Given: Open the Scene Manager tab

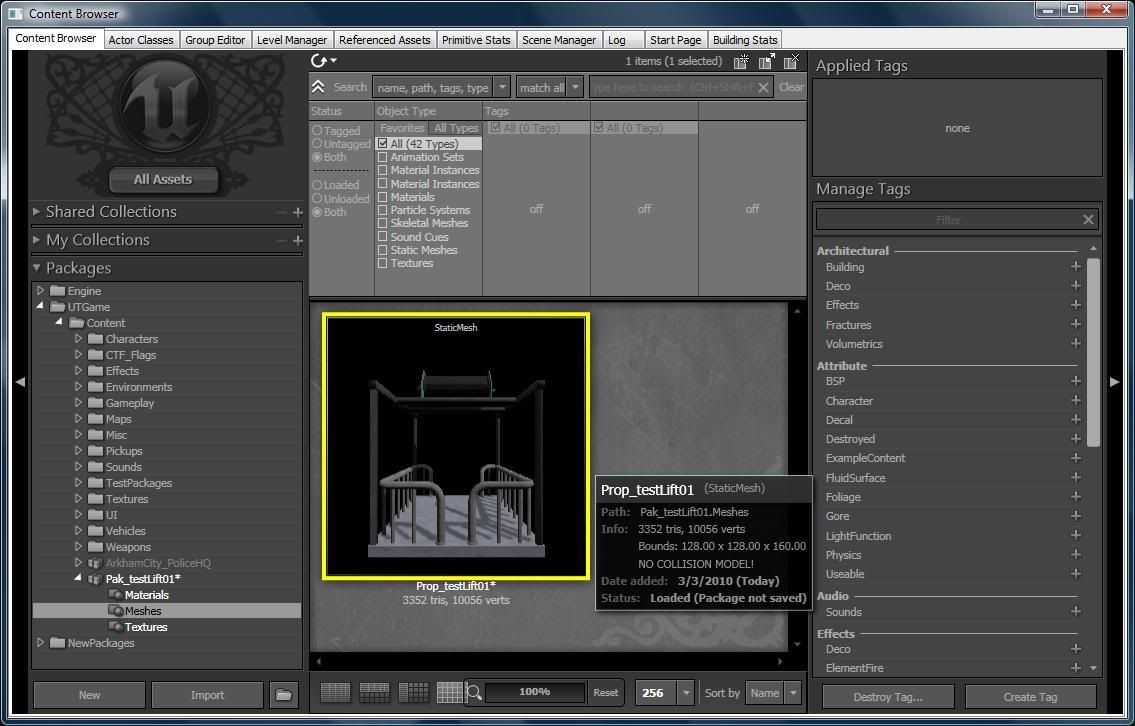Looking at the screenshot, I should pos(559,40).
